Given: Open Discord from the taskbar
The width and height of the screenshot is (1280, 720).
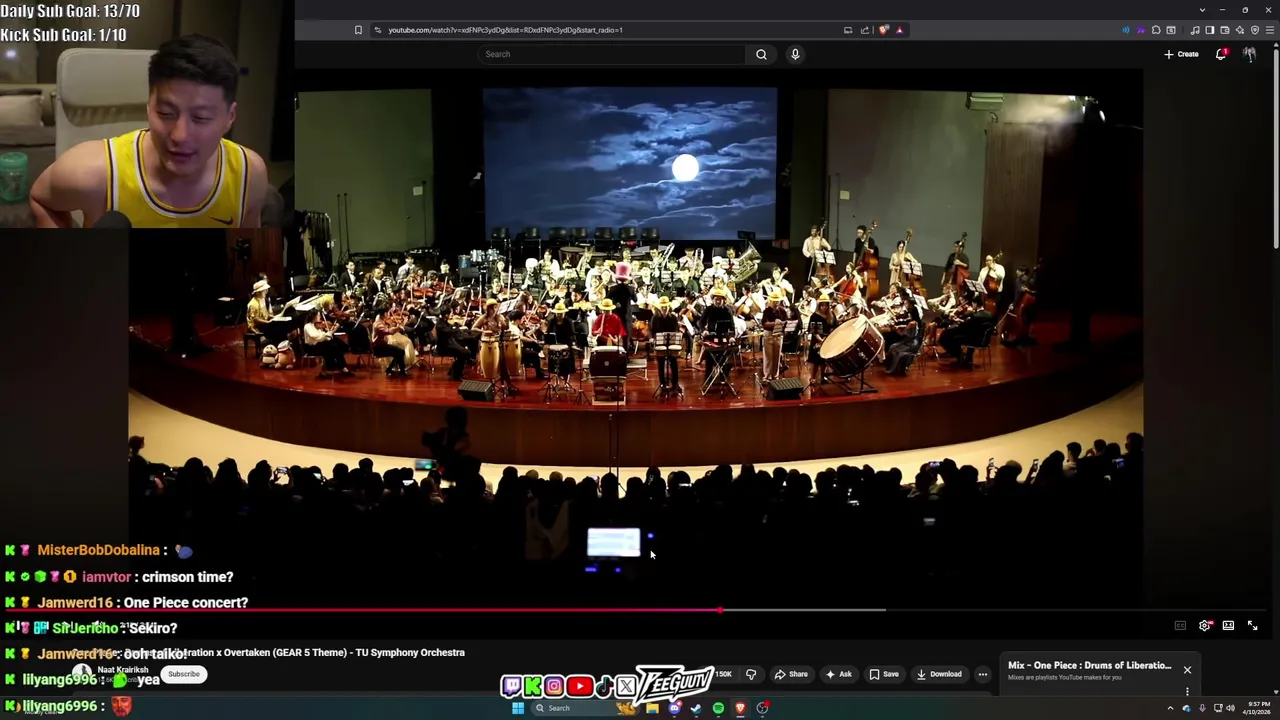Looking at the screenshot, I should pyautogui.click(x=675, y=708).
